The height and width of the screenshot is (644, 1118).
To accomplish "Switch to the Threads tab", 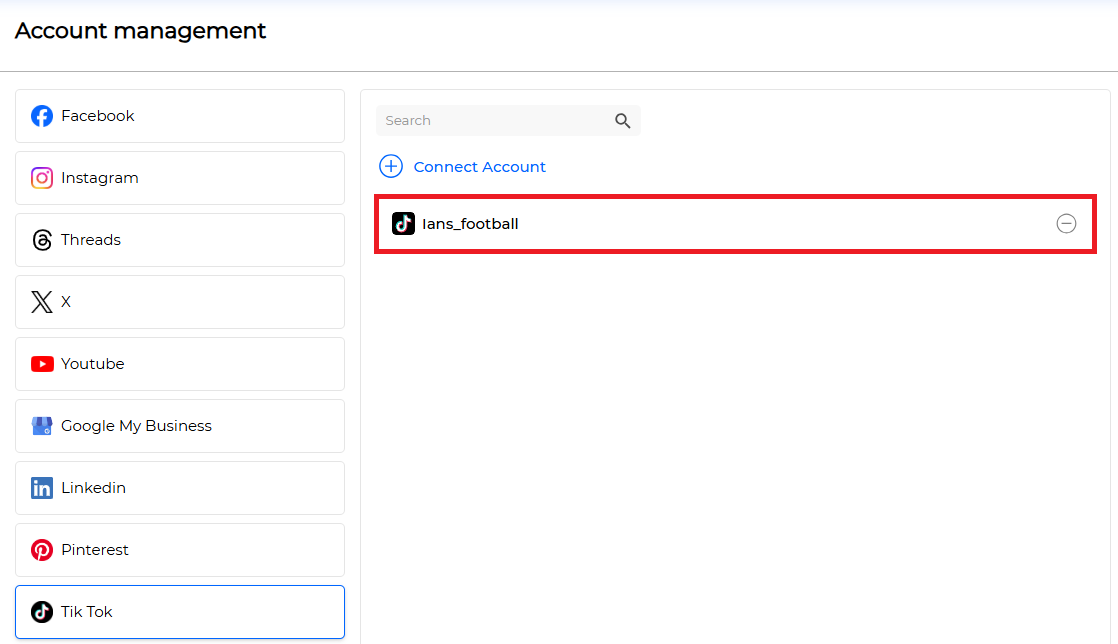I will pos(180,240).
